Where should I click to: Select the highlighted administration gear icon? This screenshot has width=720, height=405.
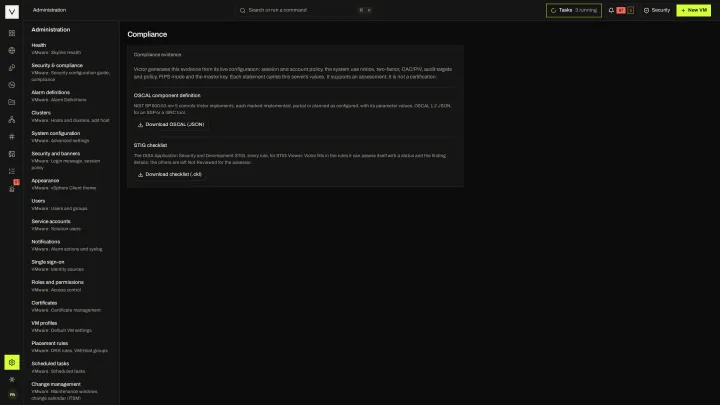pyautogui.click(x=12, y=362)
